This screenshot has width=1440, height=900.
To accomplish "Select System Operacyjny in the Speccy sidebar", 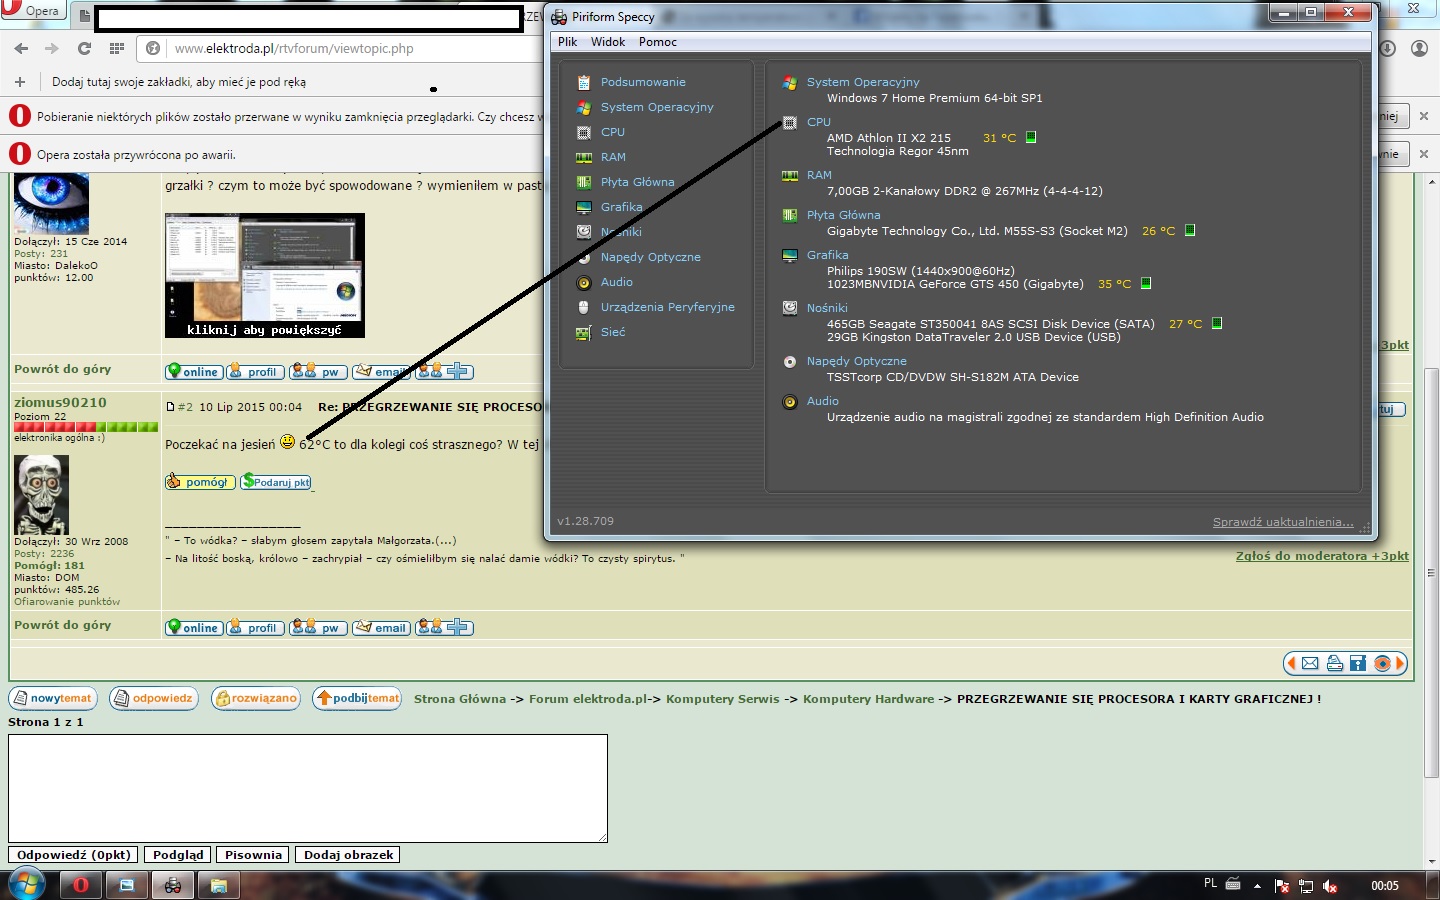I will point(657,107).
